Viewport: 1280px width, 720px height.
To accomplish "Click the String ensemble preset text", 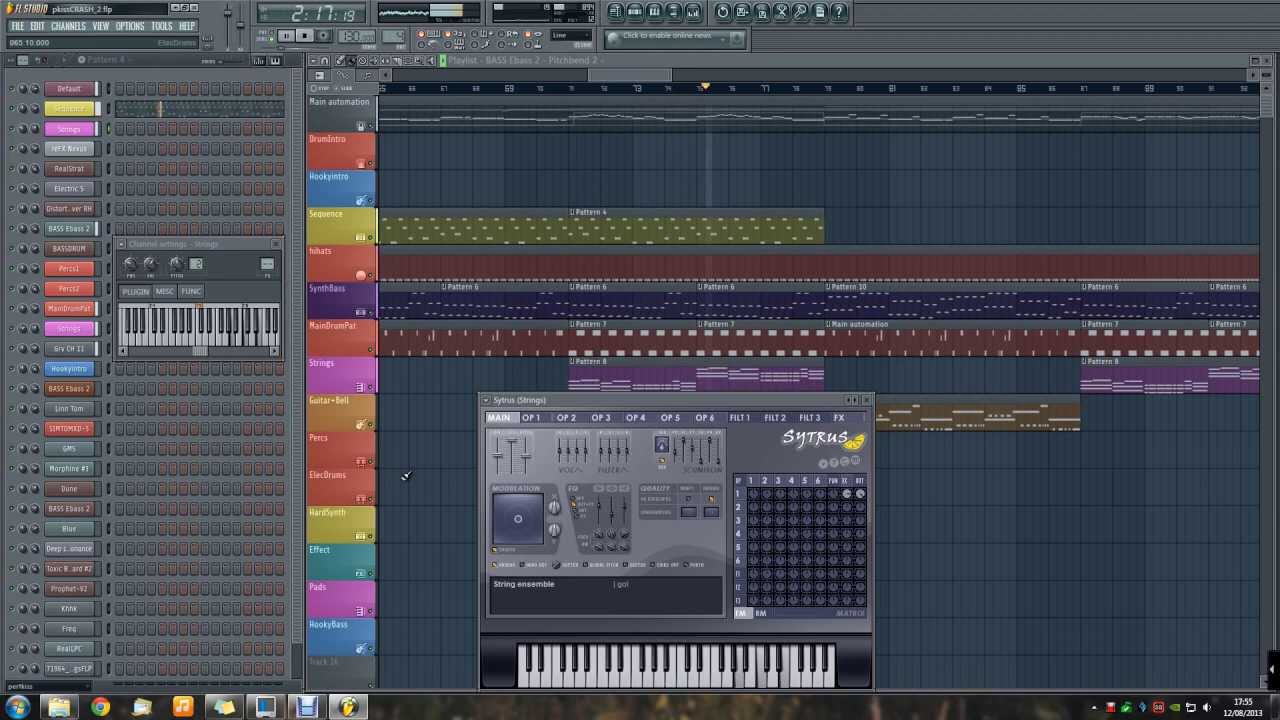I will click(523, 584).
